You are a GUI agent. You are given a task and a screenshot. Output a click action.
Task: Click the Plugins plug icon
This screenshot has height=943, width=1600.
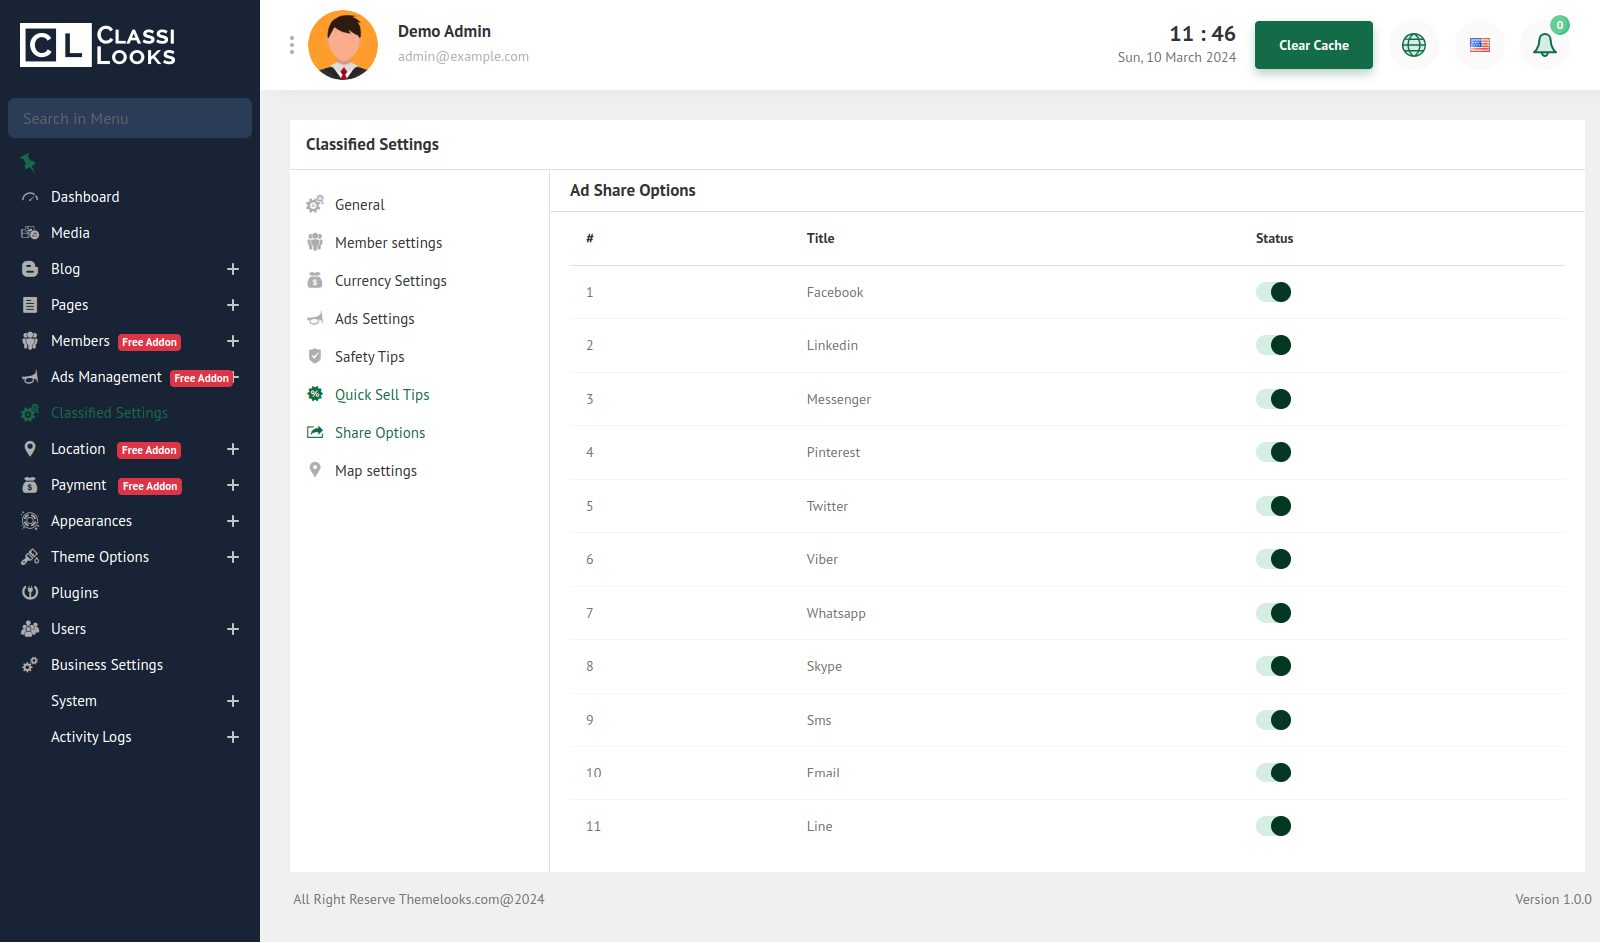tap(30, 593)
